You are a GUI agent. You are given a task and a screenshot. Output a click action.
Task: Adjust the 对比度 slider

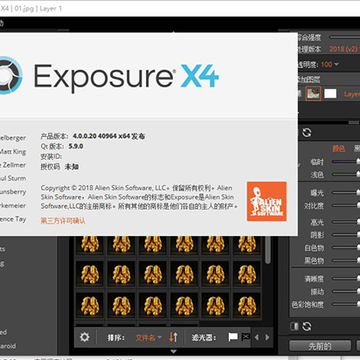pos(346,205)
